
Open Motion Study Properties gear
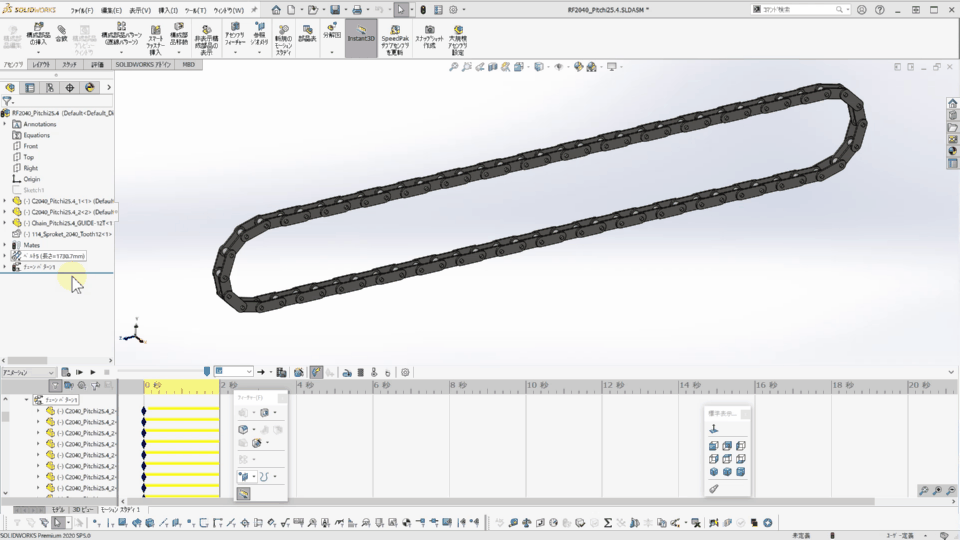coord(405,372)
